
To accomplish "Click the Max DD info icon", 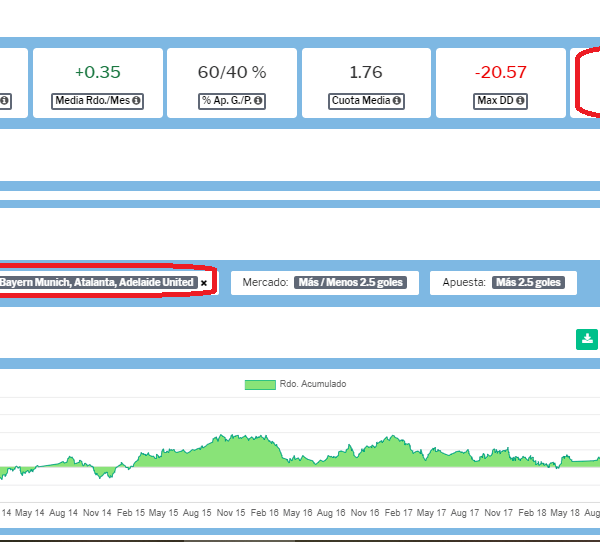I will pos(521,101).
